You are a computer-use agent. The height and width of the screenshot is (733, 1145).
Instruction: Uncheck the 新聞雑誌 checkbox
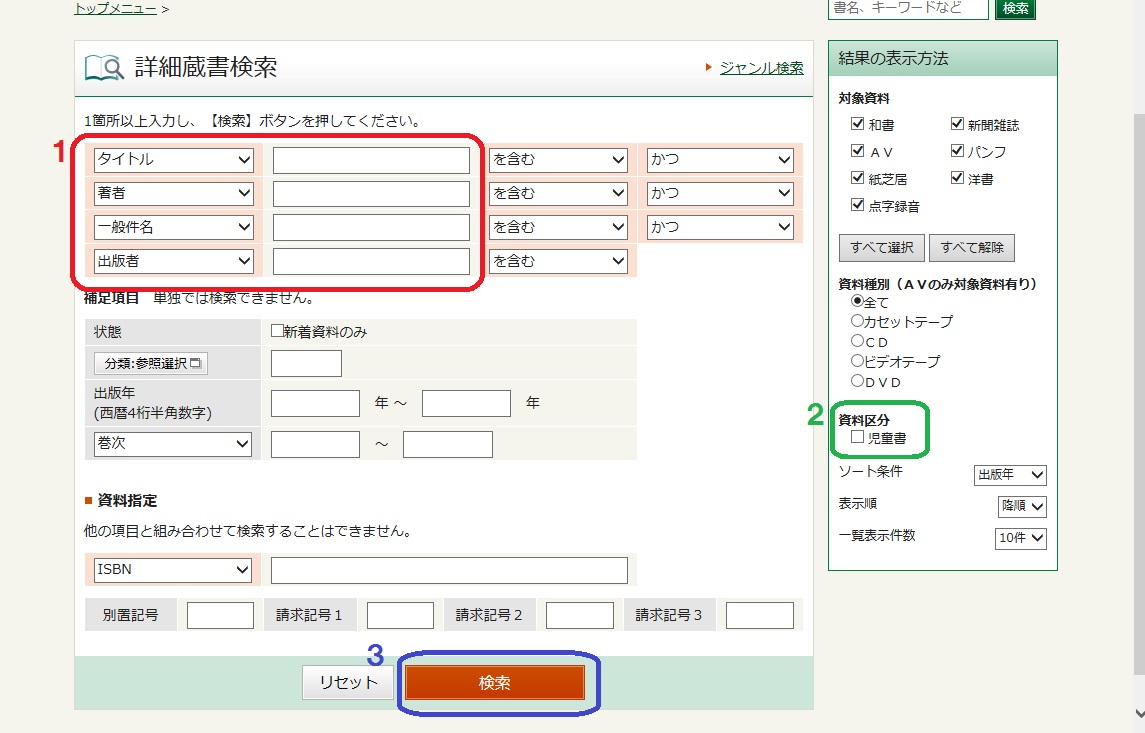[x=957, y=125]
